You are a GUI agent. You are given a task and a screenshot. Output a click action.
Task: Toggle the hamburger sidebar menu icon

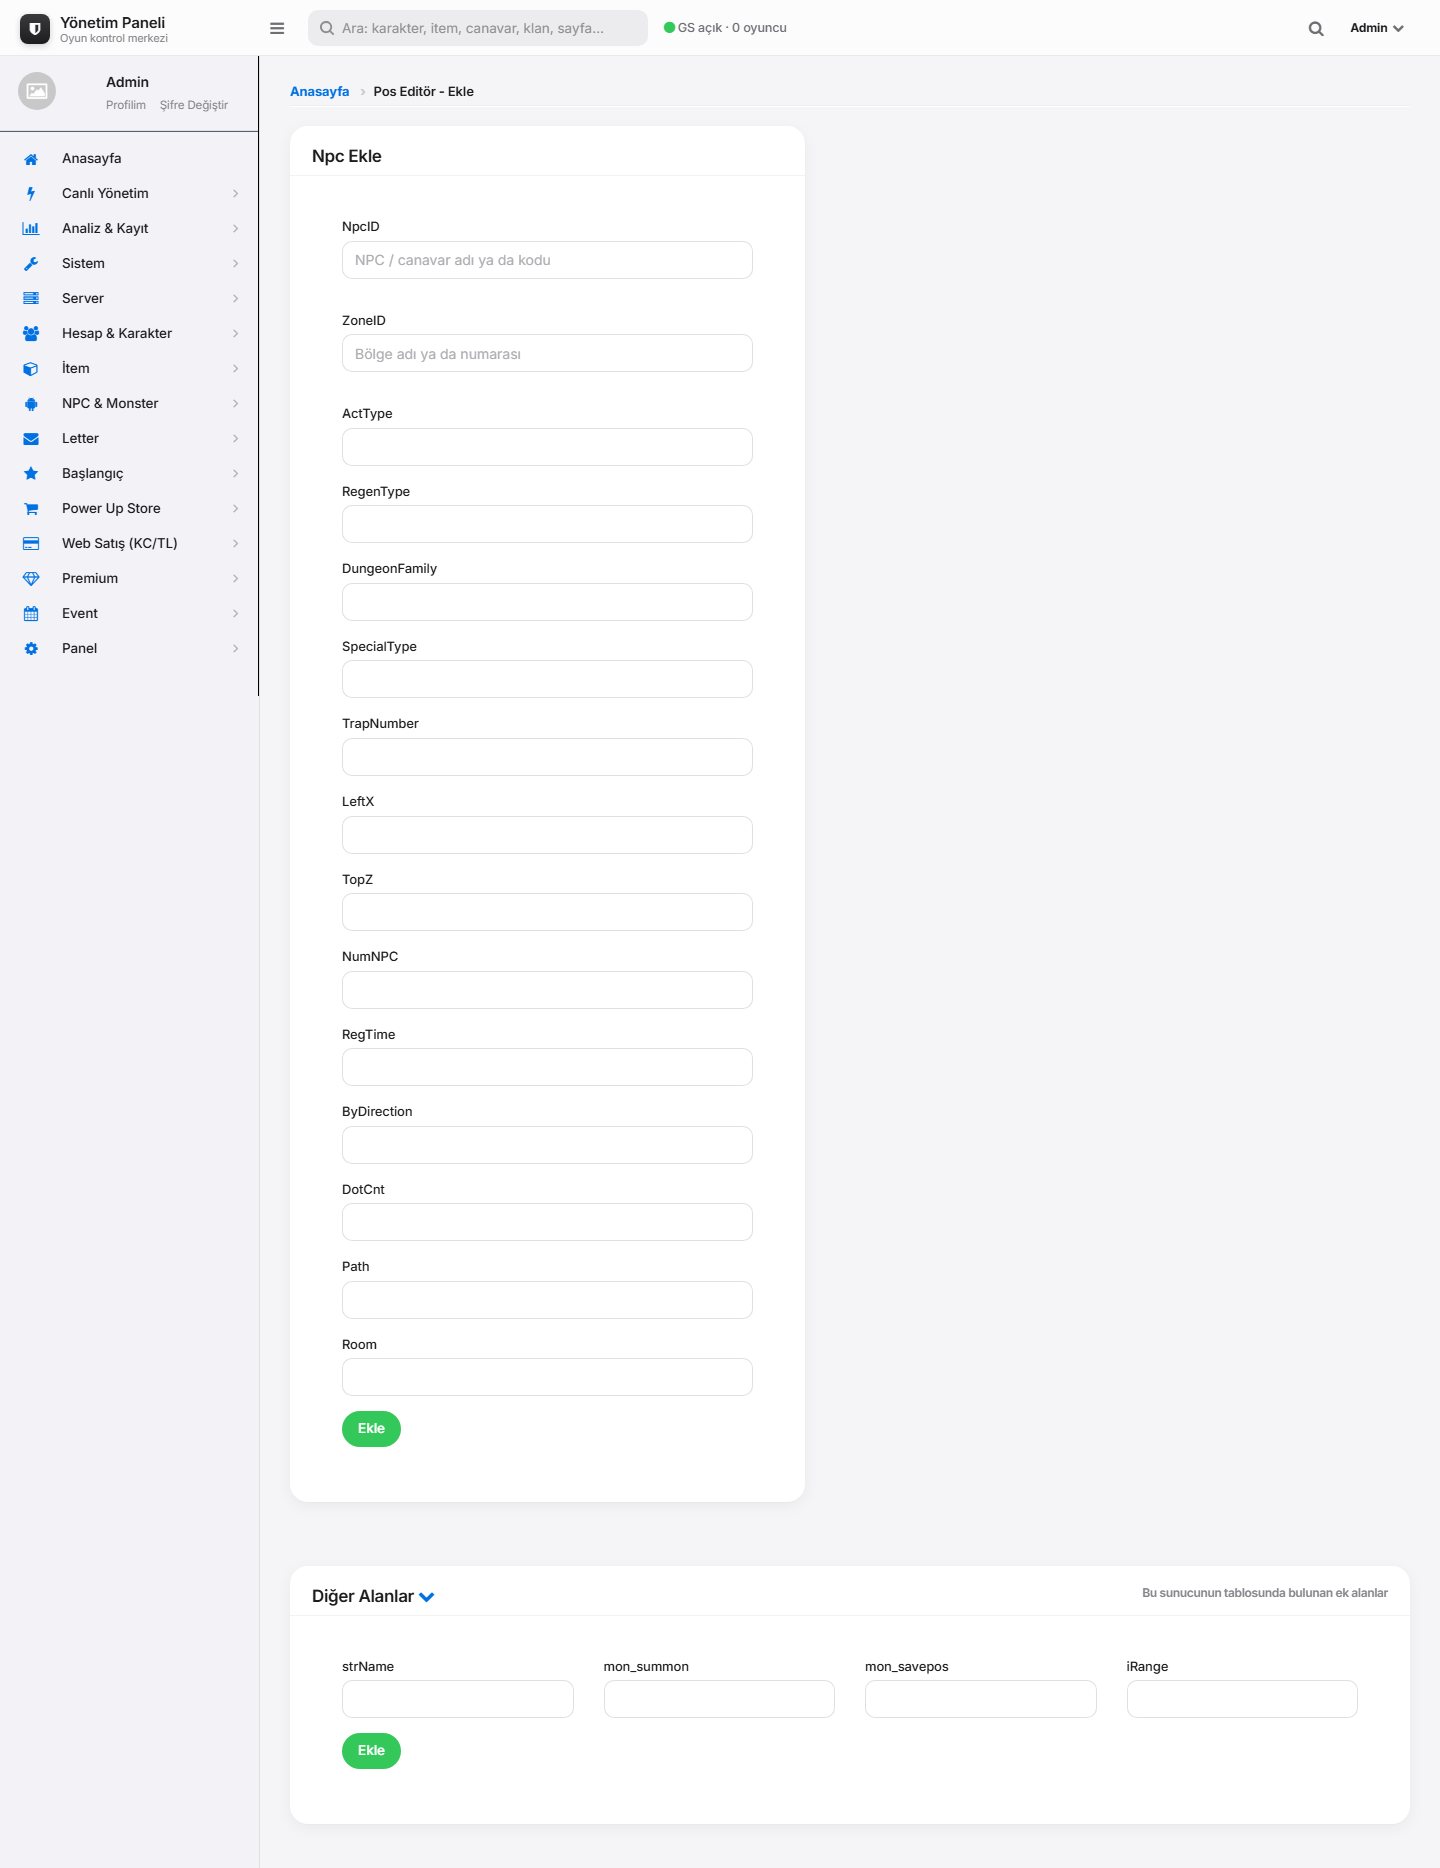pos(277,28)
